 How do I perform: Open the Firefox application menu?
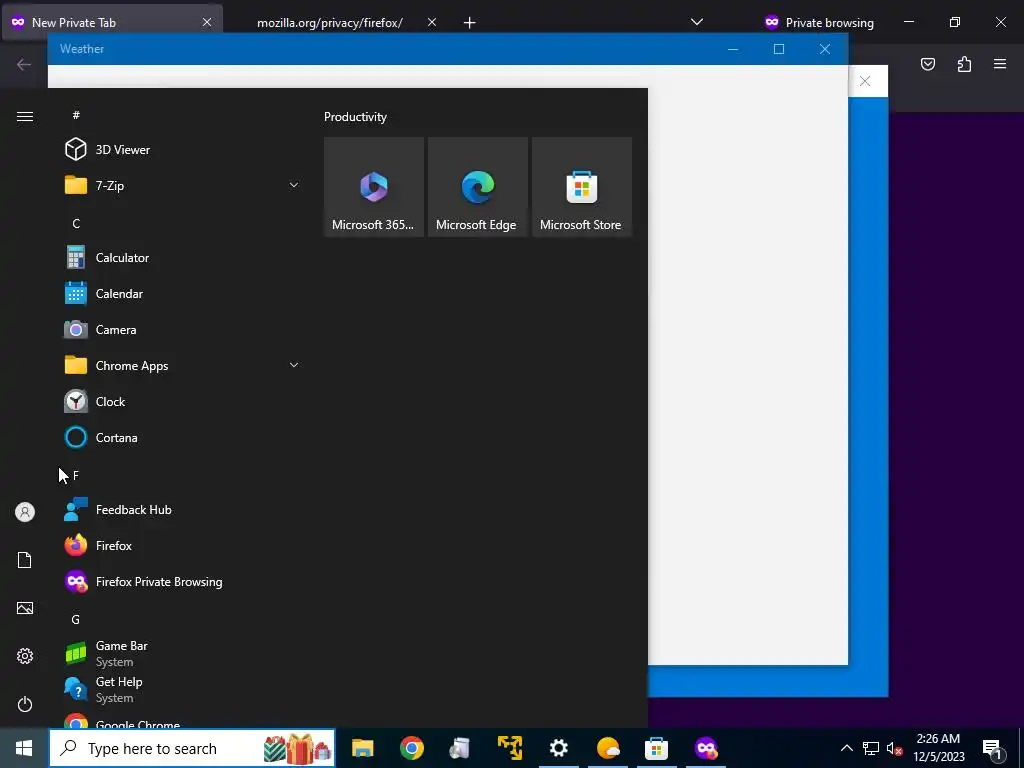[x=1000, y=64]
